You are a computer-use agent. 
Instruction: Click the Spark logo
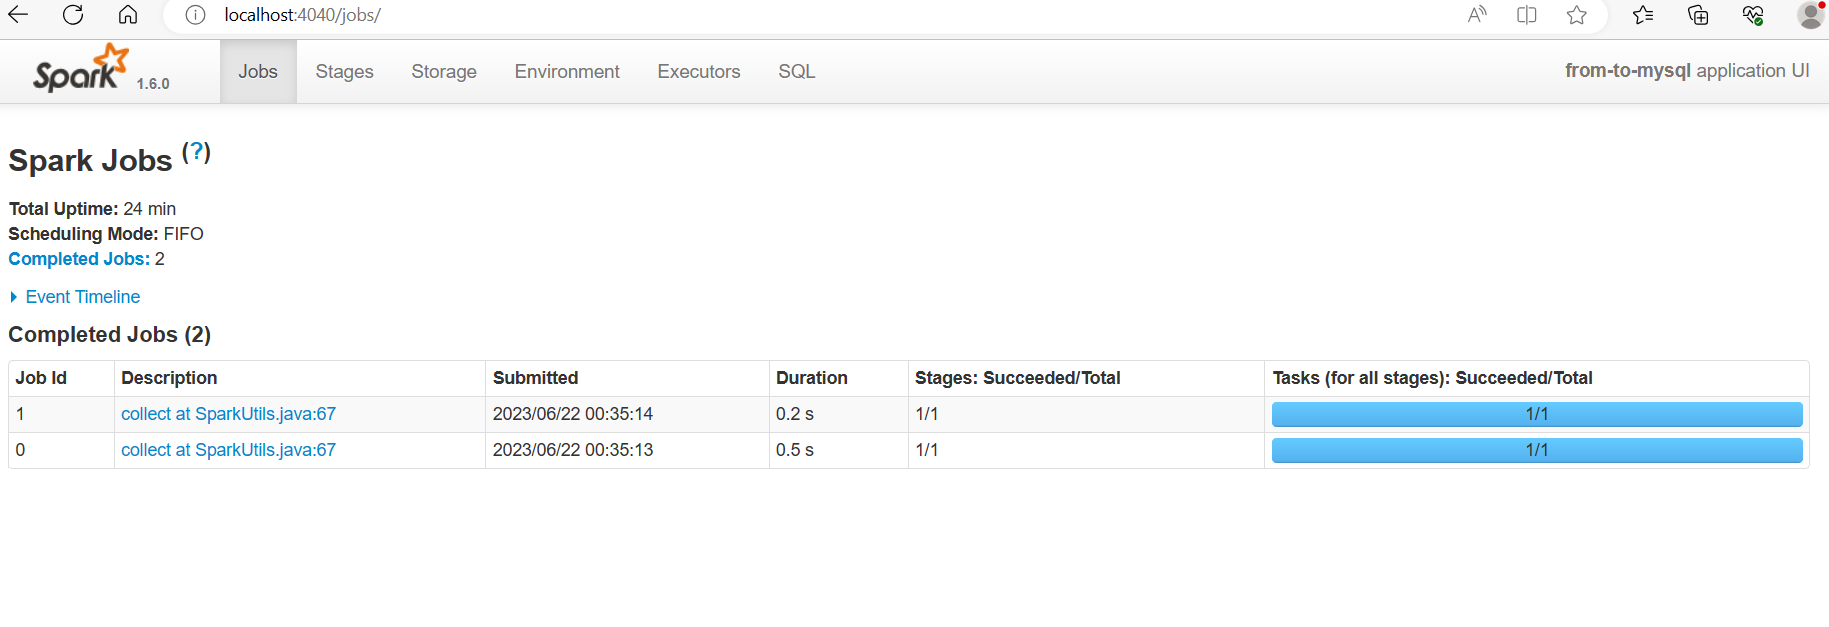81,68
